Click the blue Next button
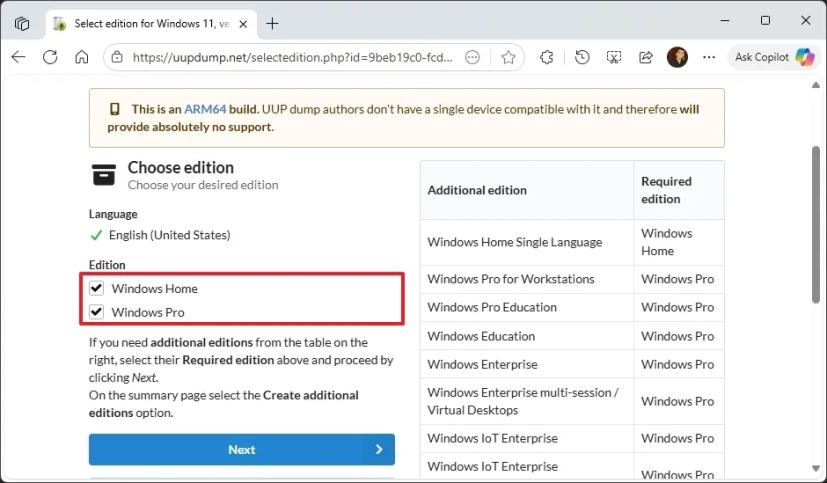Image resolution: width=827 pixels, height=483 pixels. tap(241, 449)
